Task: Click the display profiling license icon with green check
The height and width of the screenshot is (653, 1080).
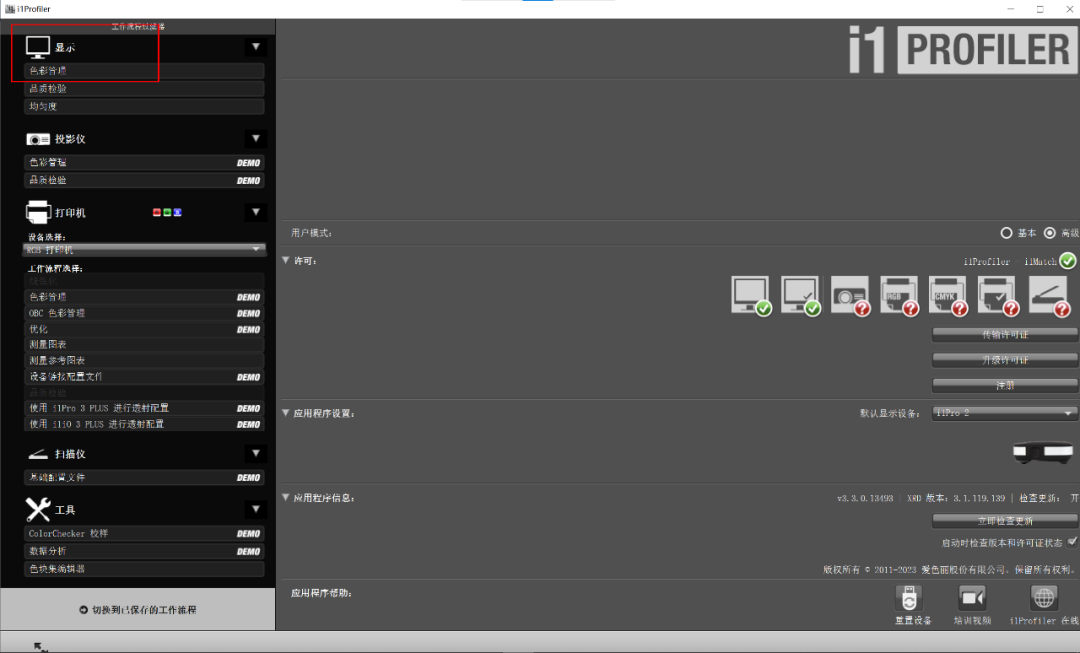Action: tap(751, 296)
